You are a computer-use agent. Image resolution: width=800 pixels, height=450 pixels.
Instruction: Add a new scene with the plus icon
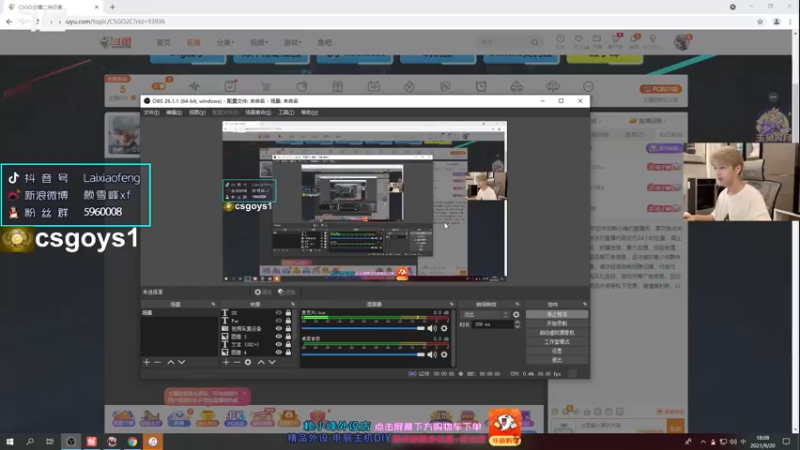pos(146,362)
